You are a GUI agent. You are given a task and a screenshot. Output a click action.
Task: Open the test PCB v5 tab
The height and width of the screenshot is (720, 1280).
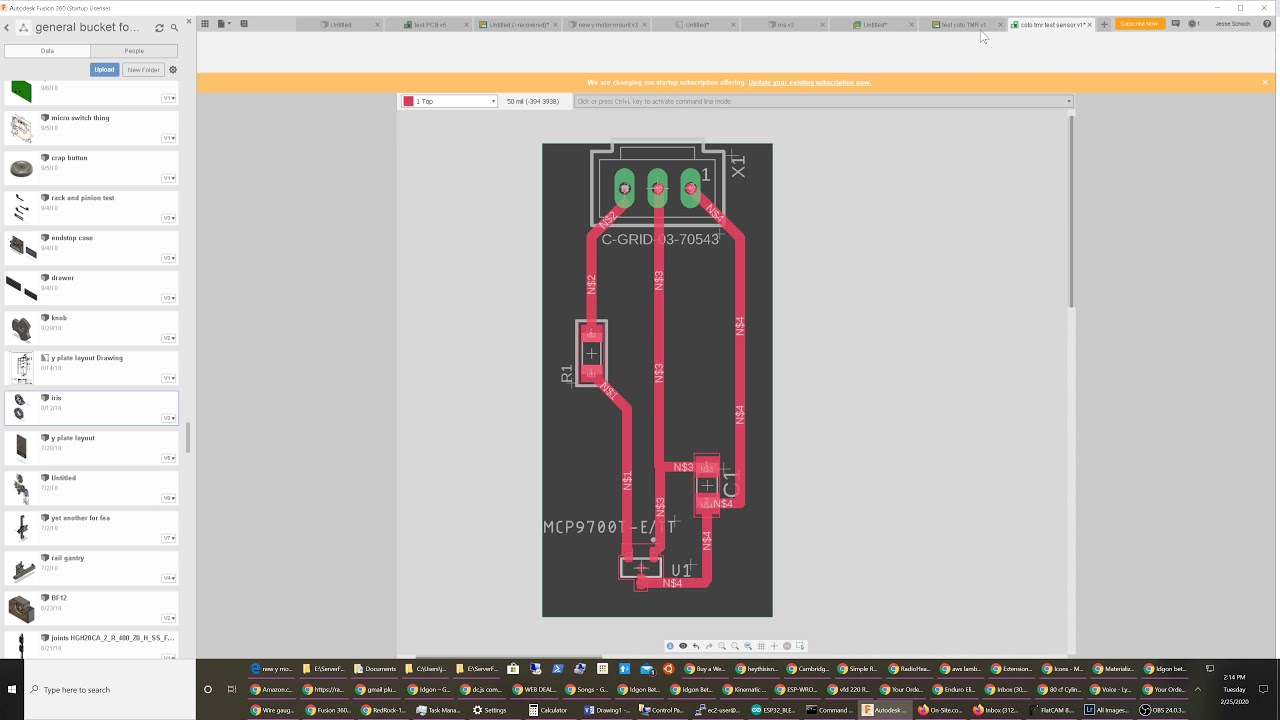(430, 24)
